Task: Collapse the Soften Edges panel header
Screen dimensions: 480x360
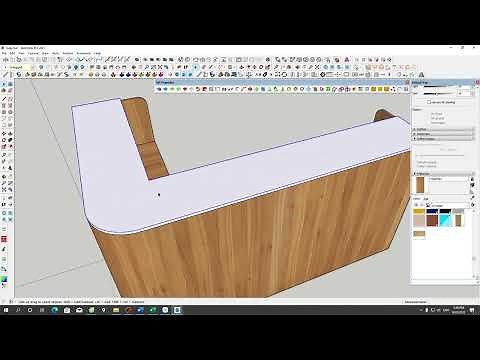Action: [443, 139]
